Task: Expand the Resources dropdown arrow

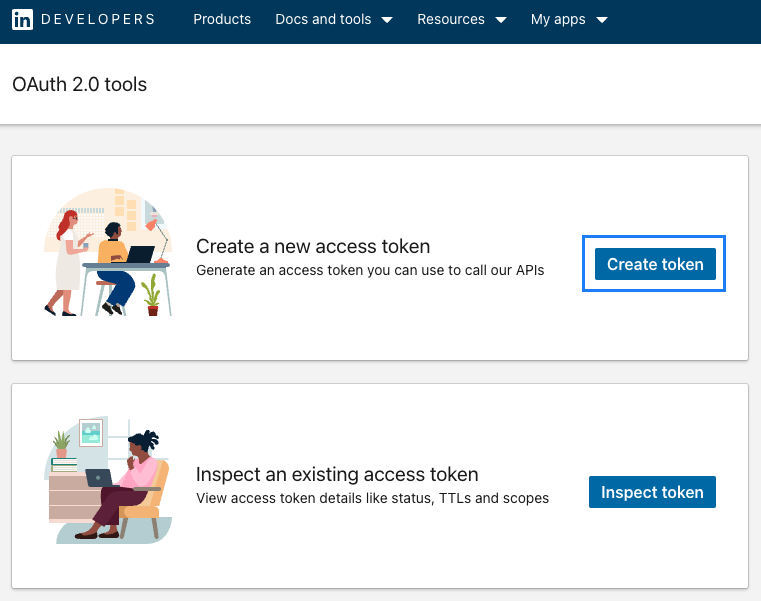Action: pos(501,20)
